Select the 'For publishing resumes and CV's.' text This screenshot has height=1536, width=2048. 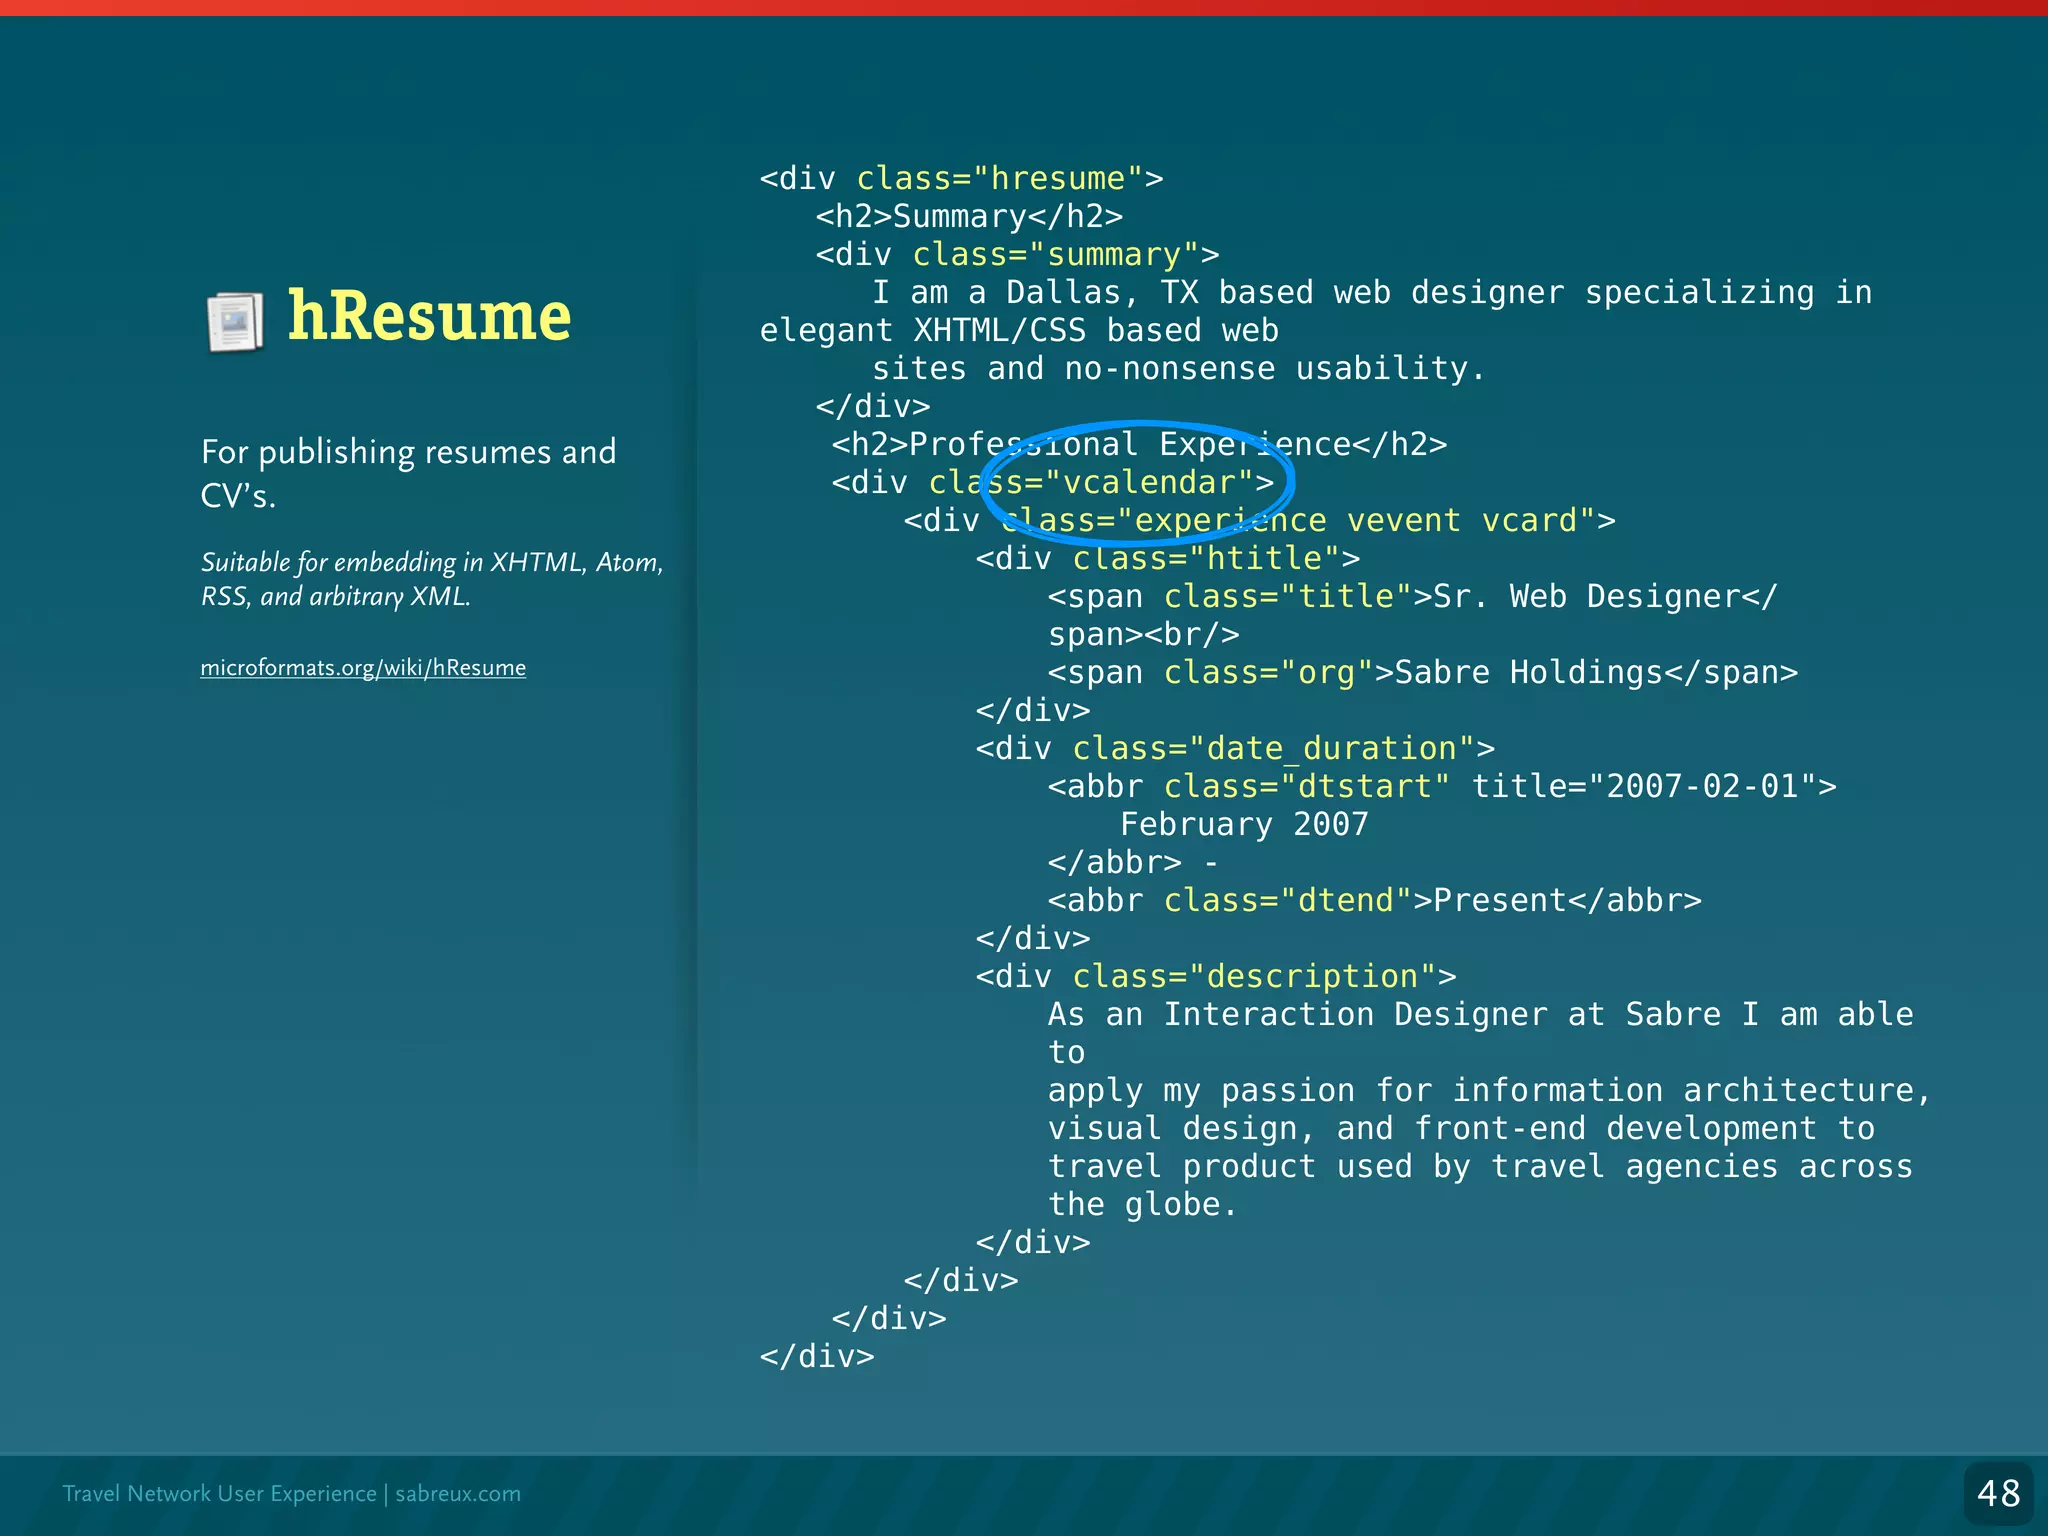[408, 473]
